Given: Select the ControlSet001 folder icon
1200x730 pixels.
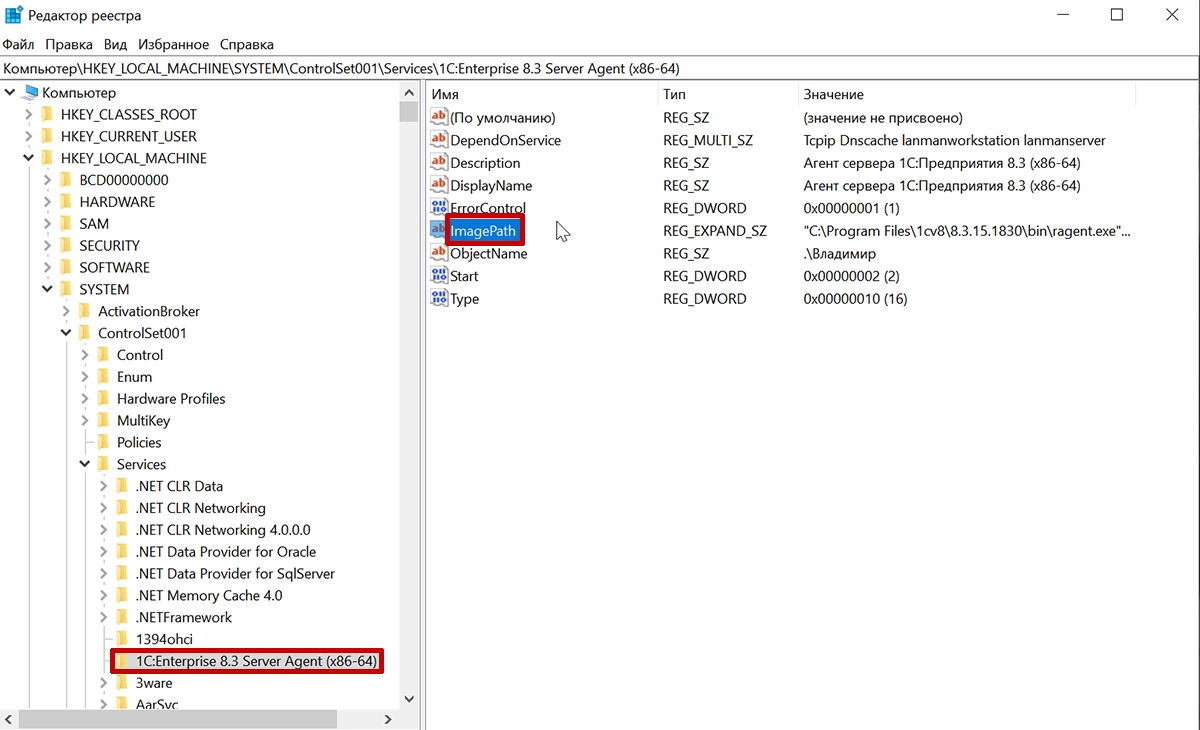Looking at the screenshot, I should [84, 333].
